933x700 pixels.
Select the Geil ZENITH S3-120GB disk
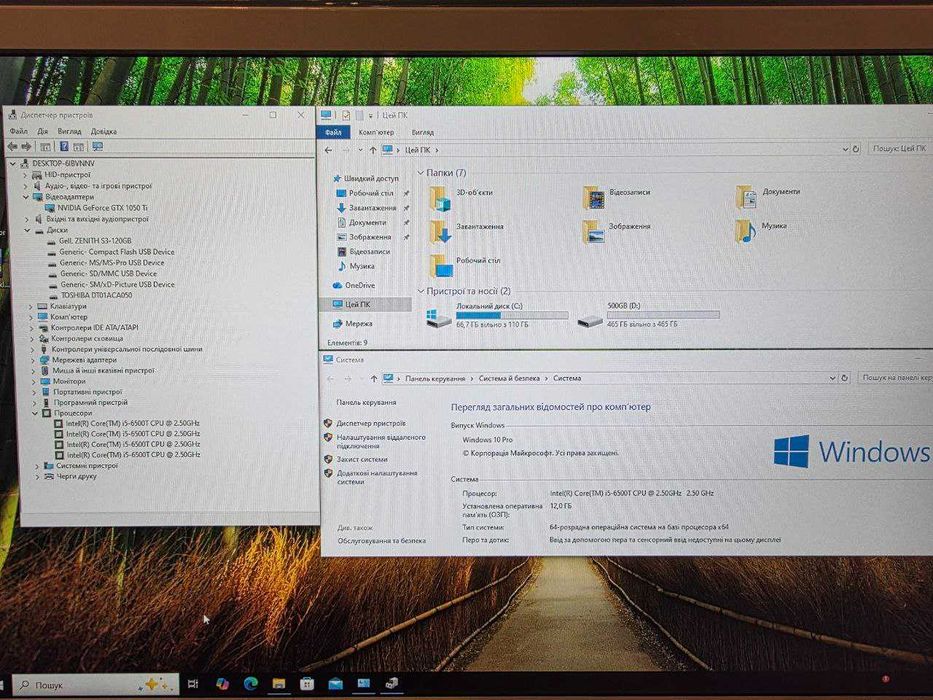pos(95,240)
